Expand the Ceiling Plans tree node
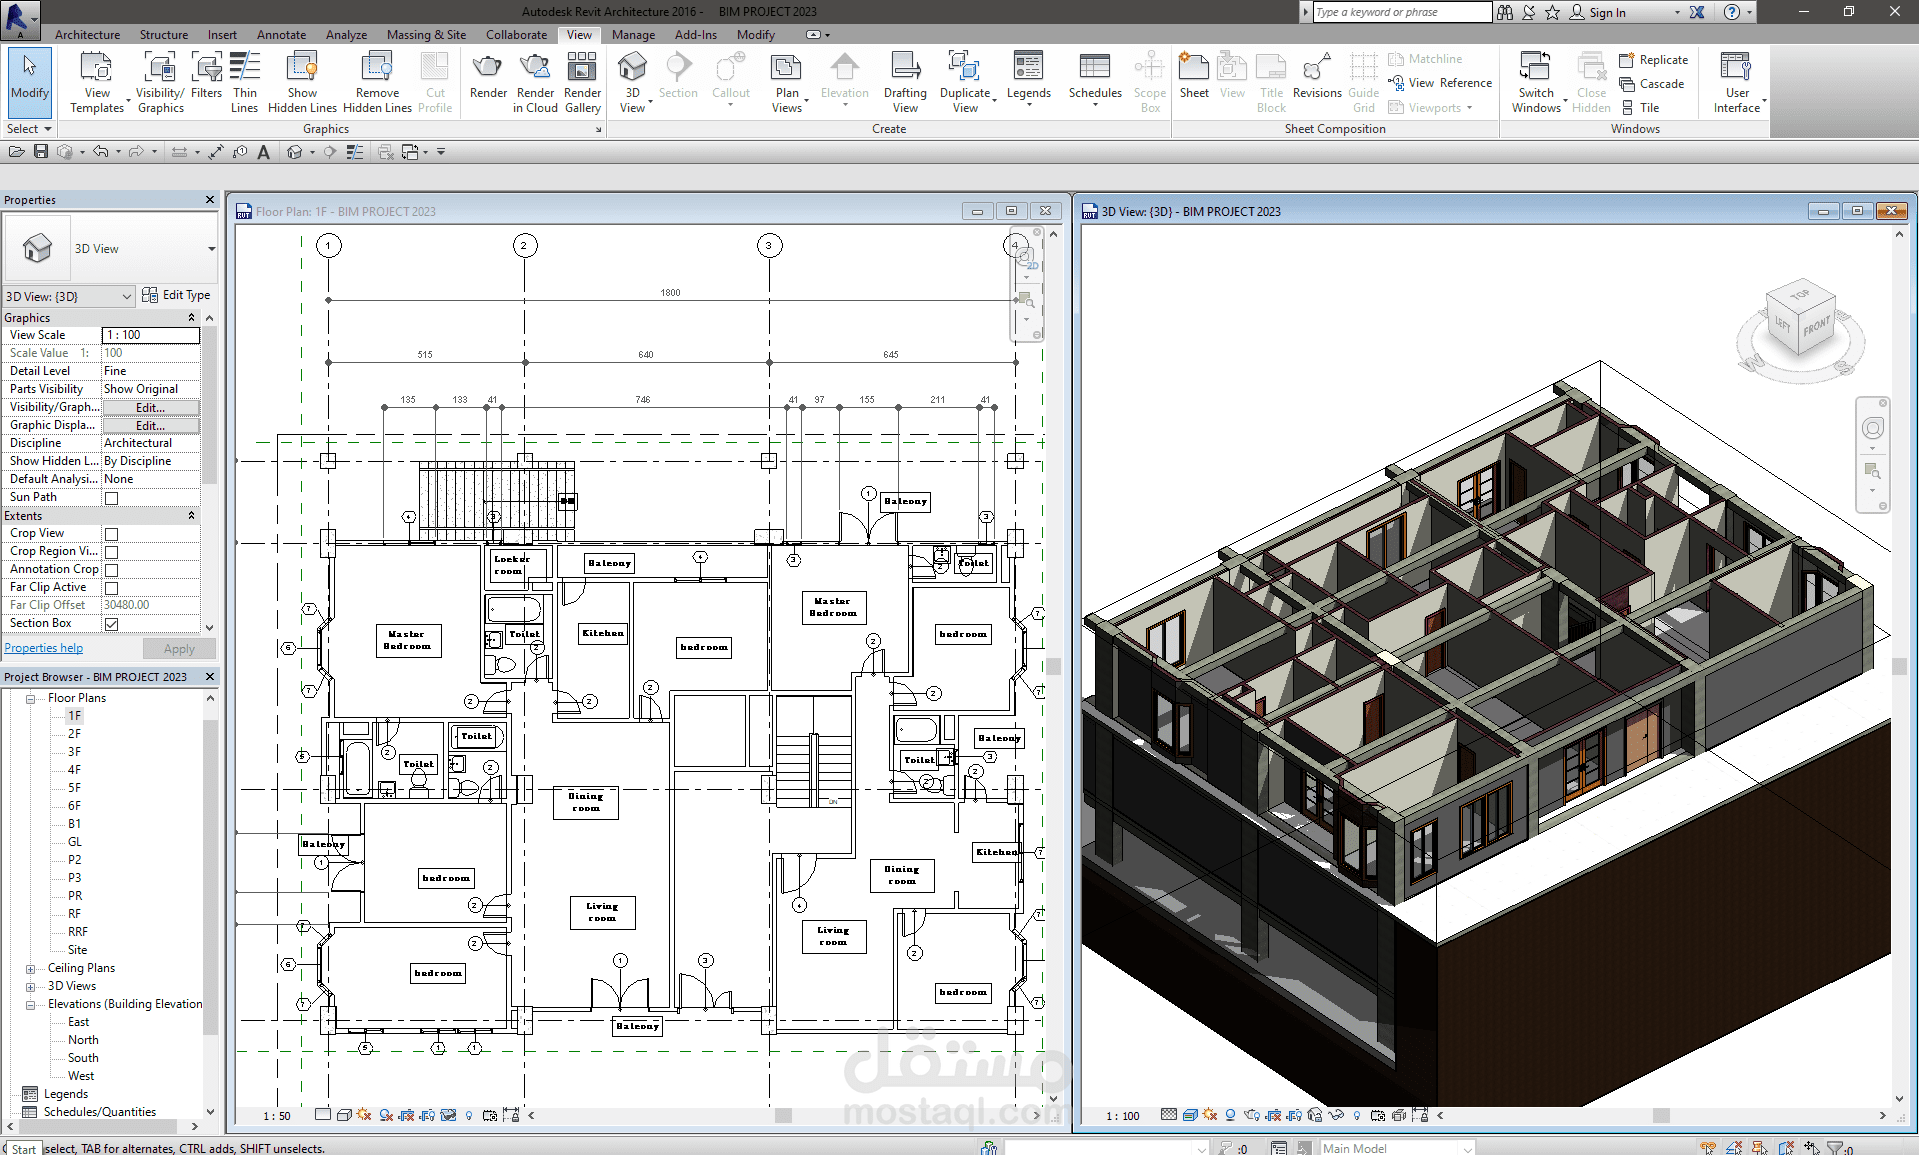The image size is (1919, 1155). pos(31,969)
